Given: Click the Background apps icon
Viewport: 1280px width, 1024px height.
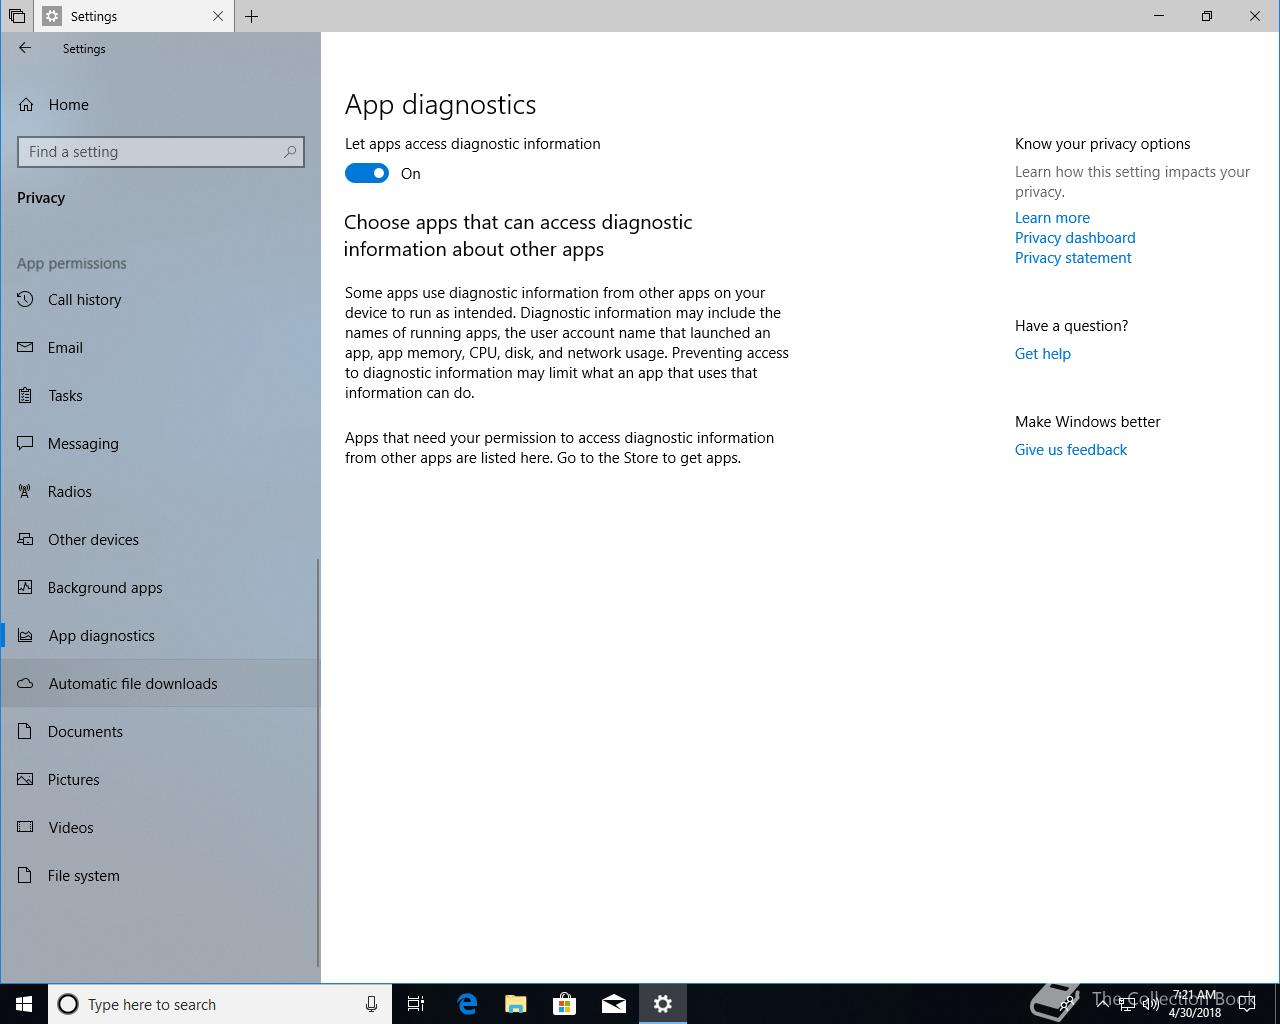Looking at the screenshot, I should [x=26, y=587].
